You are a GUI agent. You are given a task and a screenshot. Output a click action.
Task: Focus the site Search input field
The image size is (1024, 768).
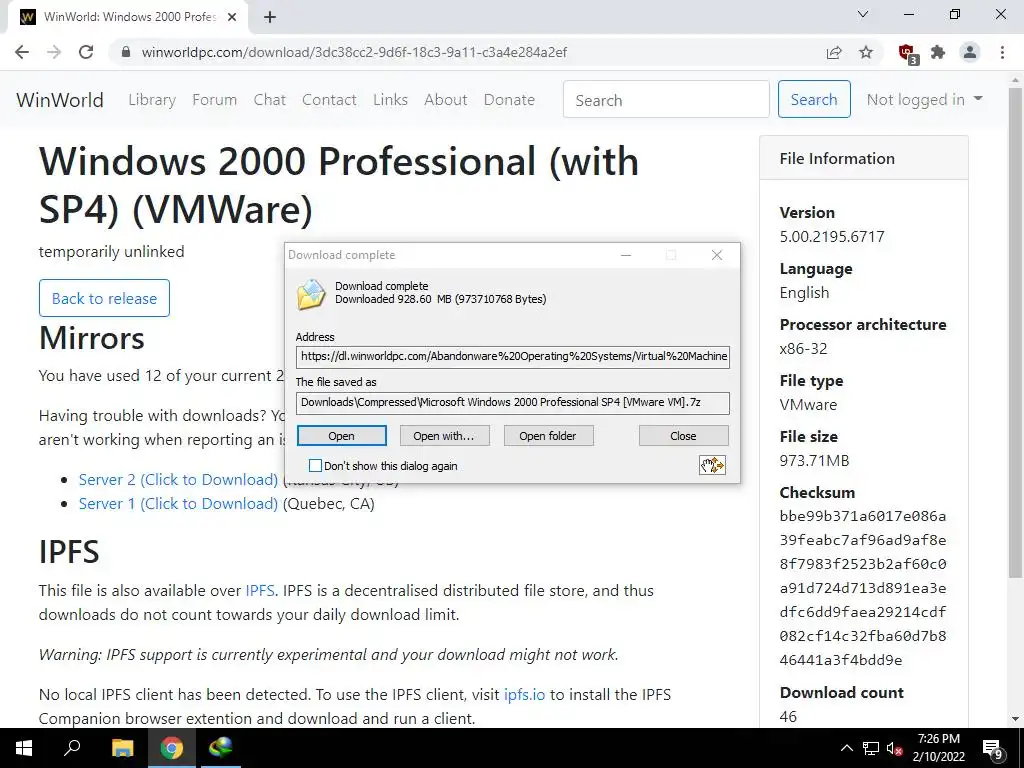pos(666,99)
